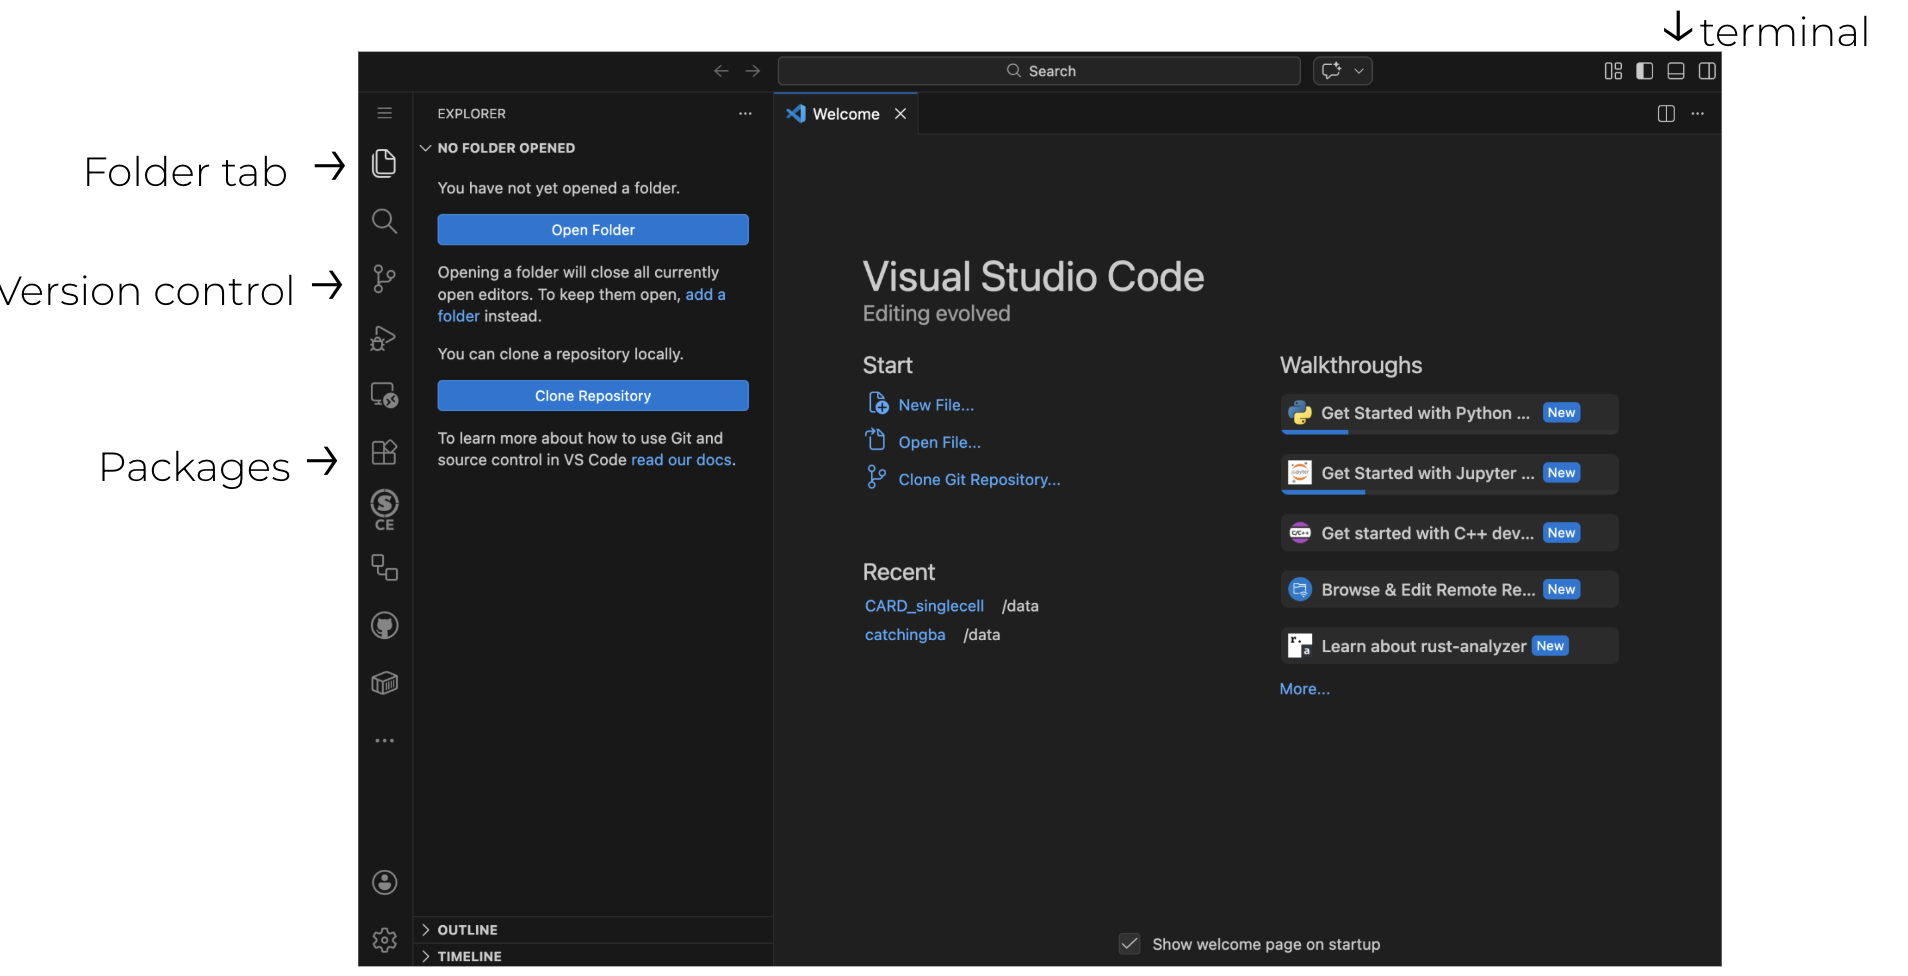Open Browse & Edit Remote Repositories walkthrough

tap(1449, 590)
